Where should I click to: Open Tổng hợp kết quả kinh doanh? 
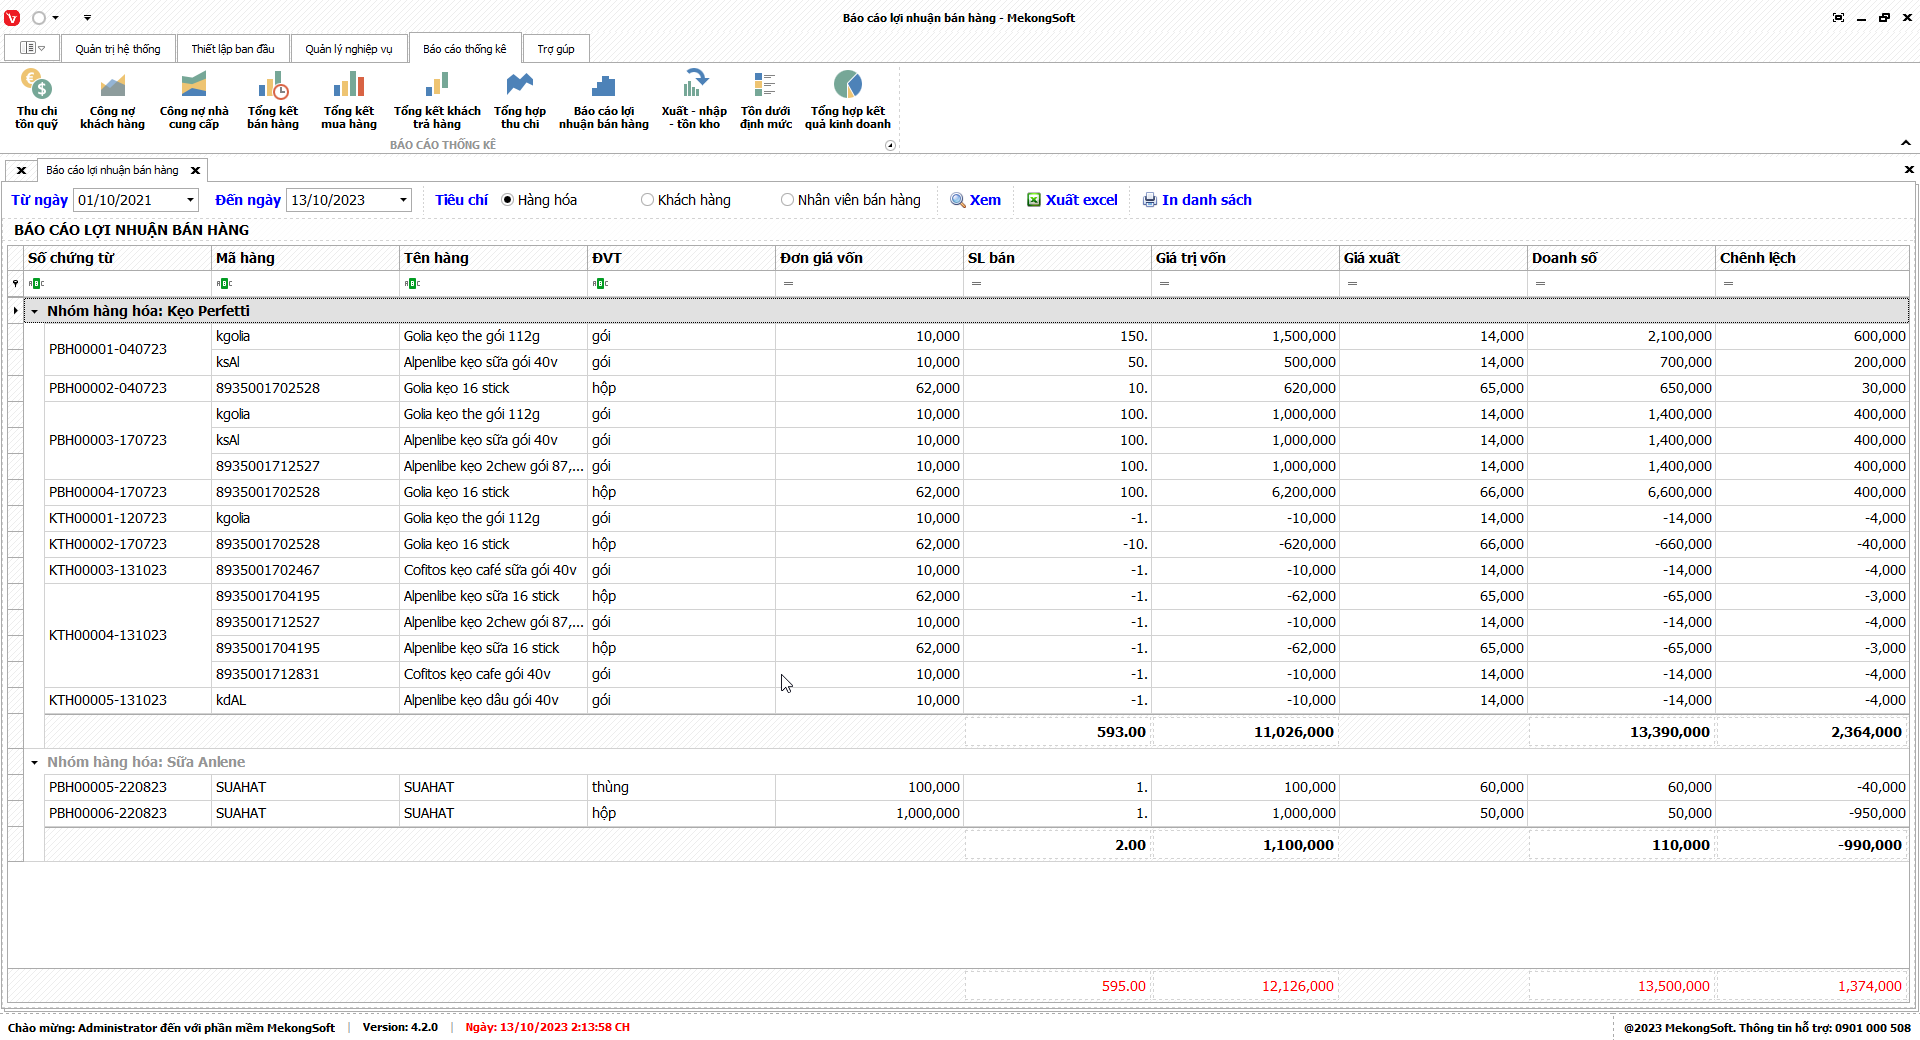coord(847,99)
